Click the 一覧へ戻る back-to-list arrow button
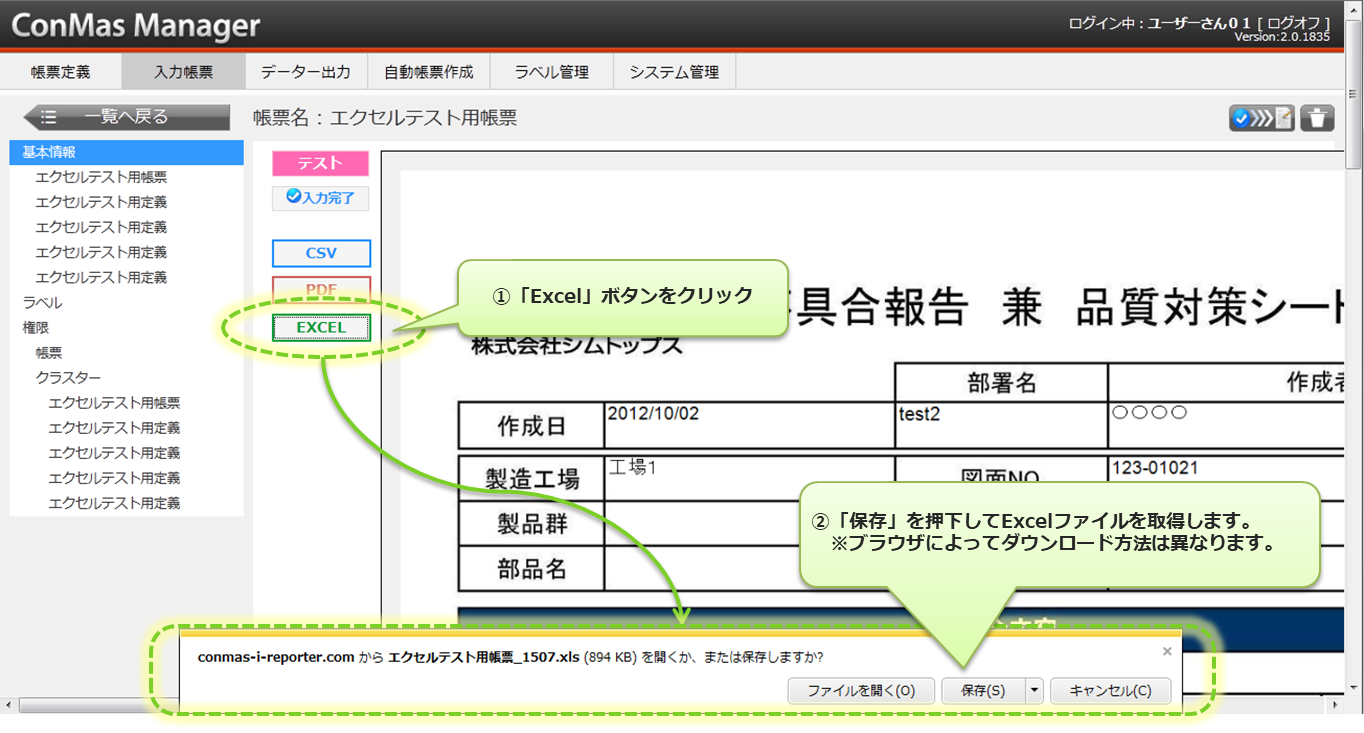 (126, 117)
